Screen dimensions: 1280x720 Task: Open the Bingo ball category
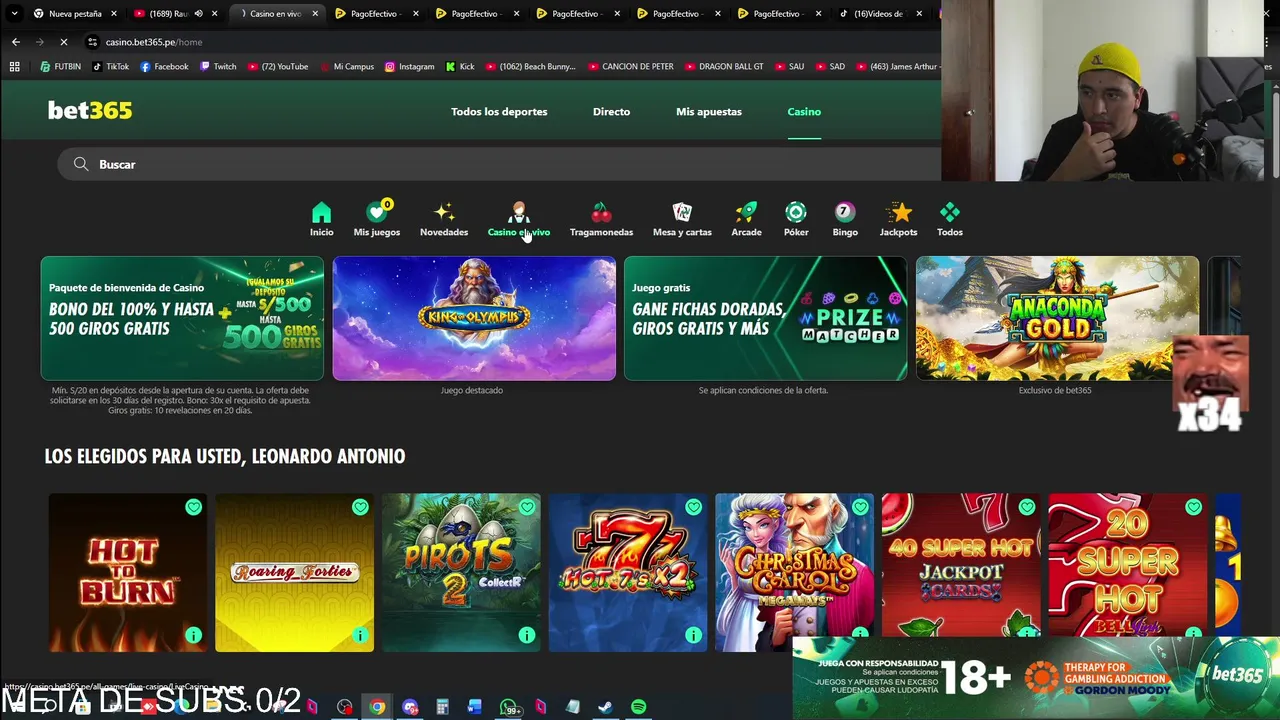tap(845, 219)
